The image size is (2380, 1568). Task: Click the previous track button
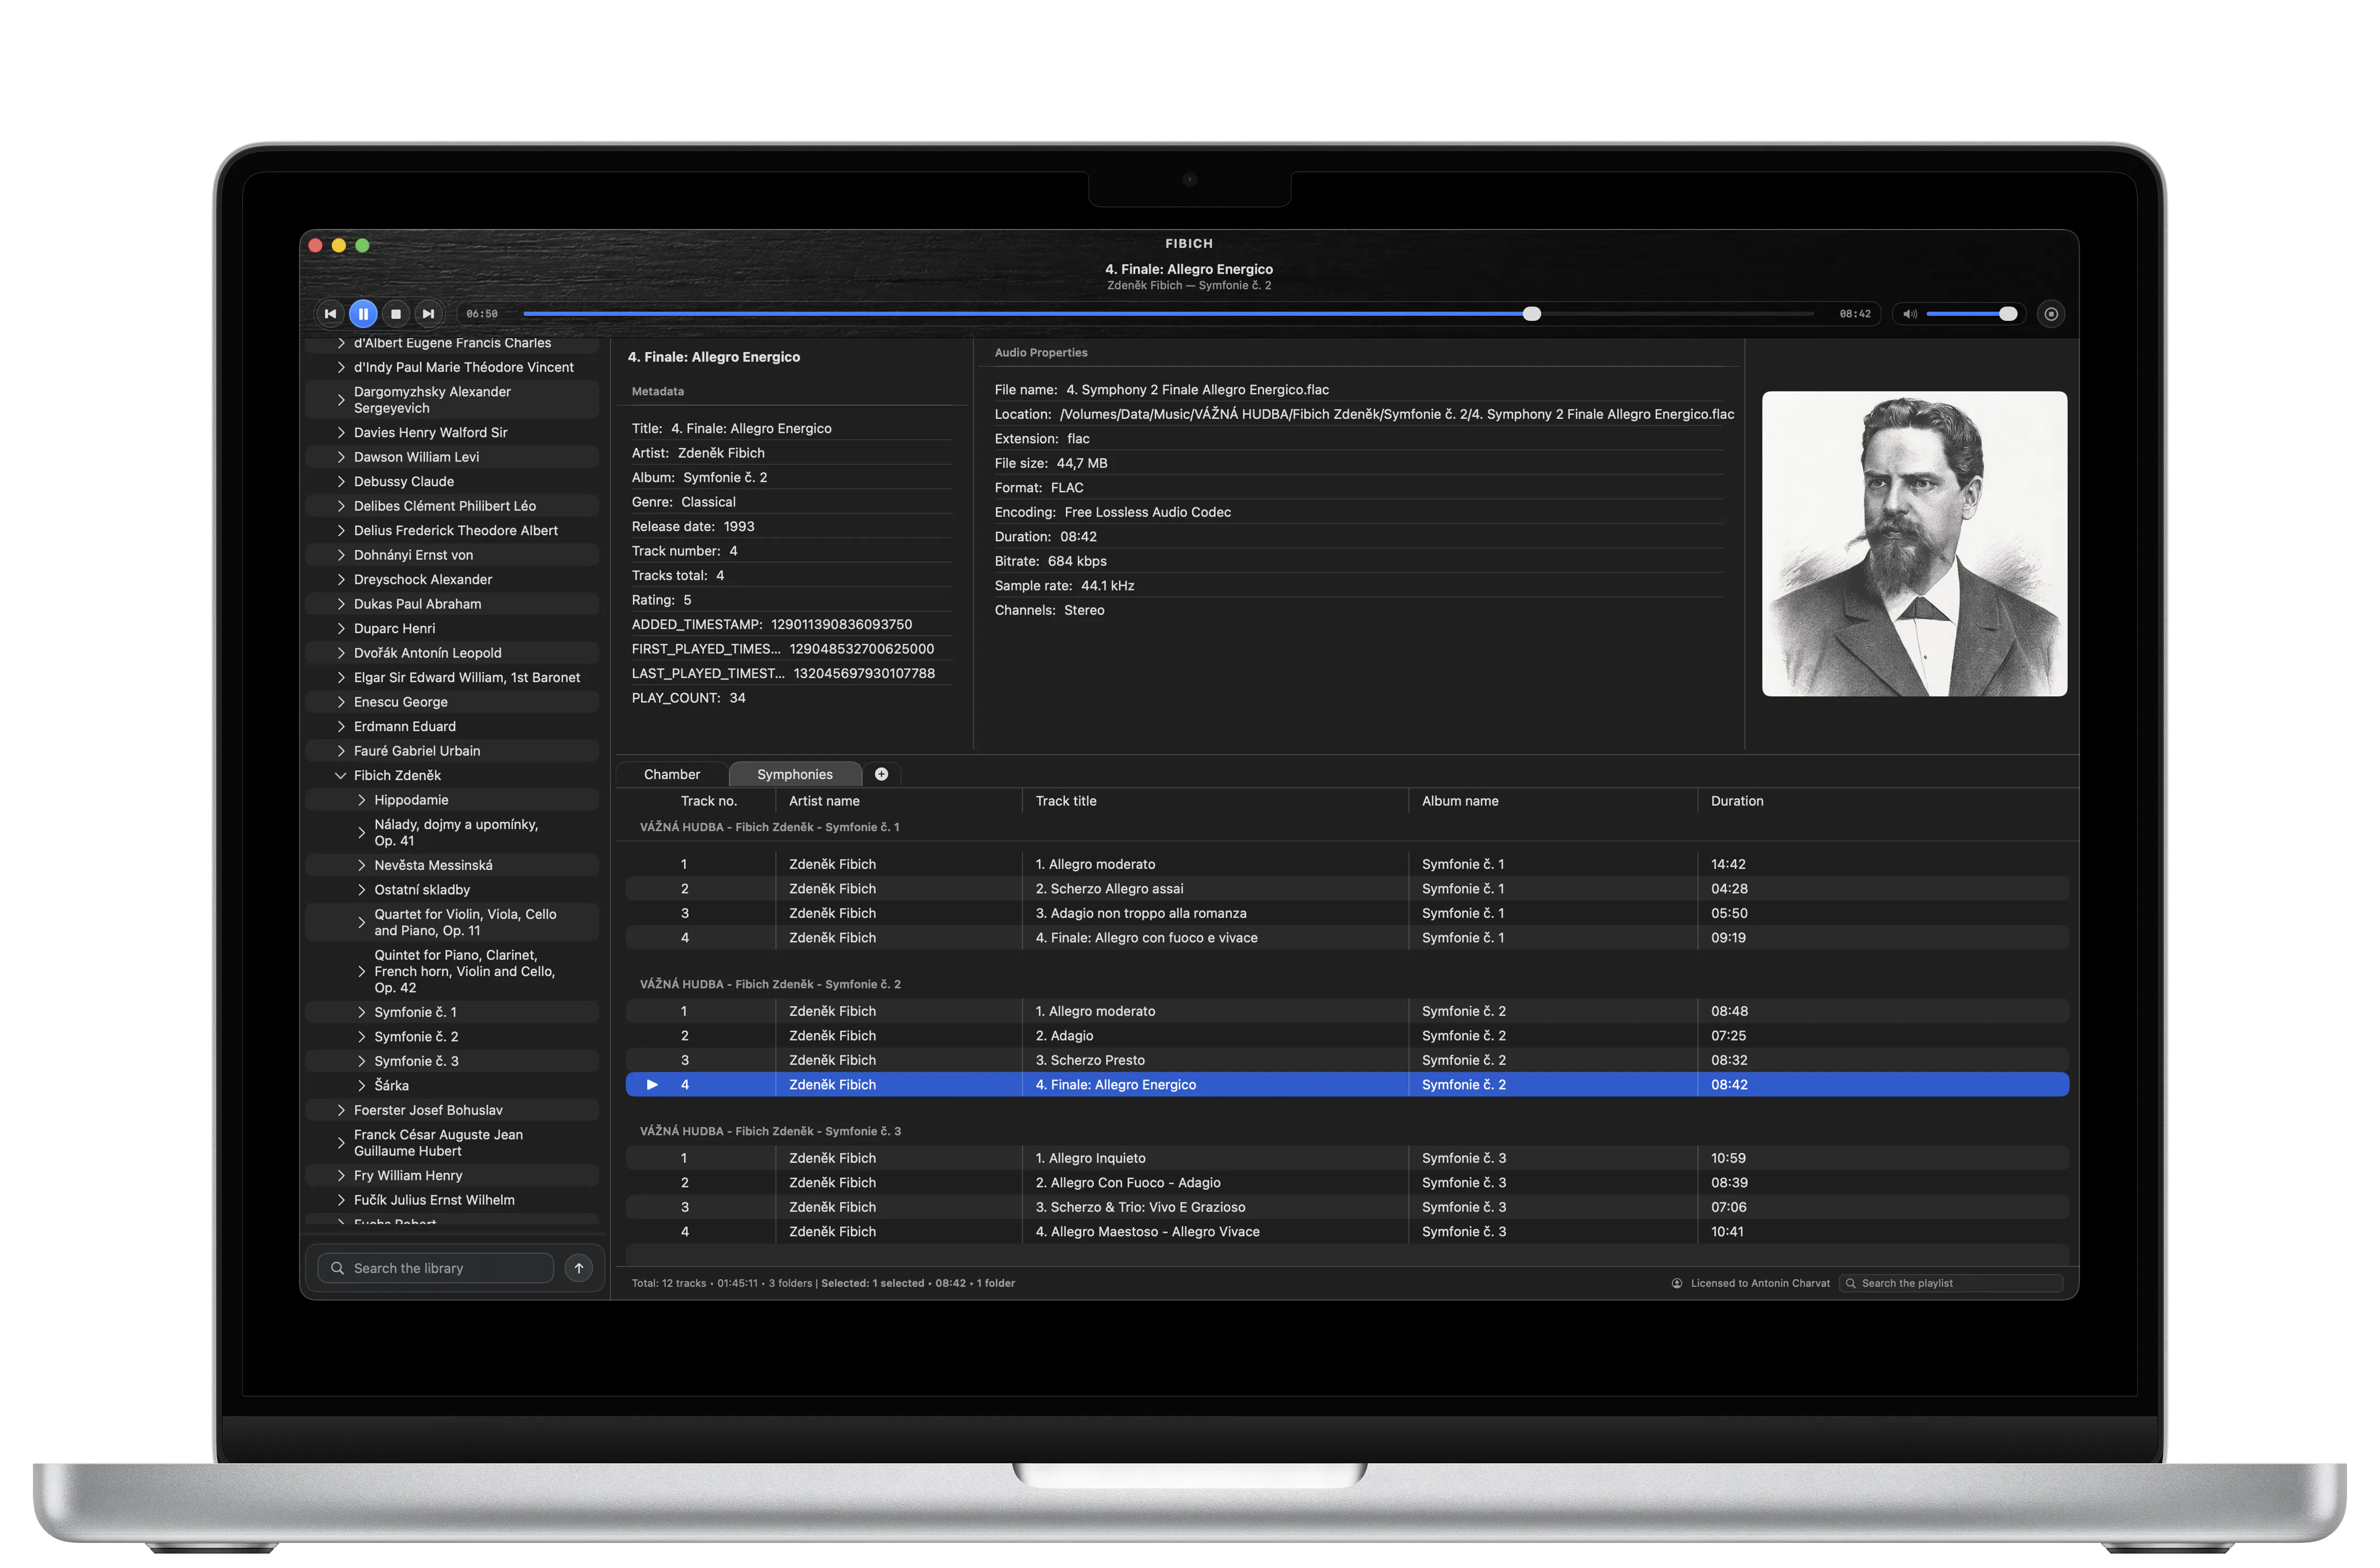(x=330, y=314)
